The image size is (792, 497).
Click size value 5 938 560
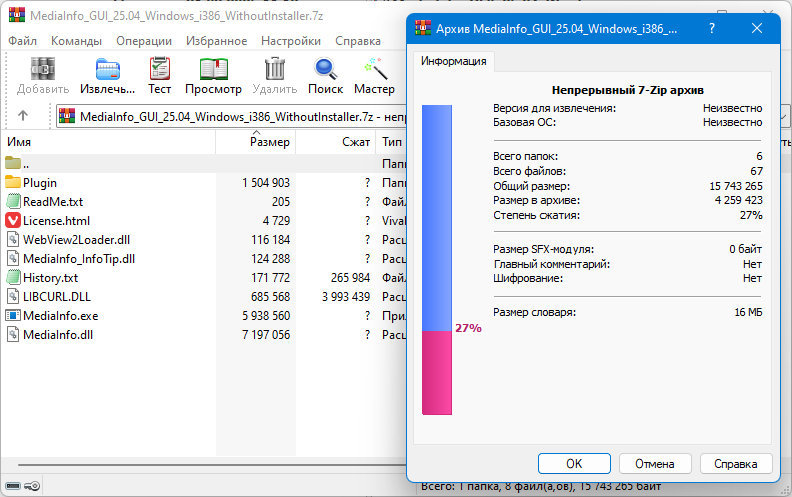266,316
